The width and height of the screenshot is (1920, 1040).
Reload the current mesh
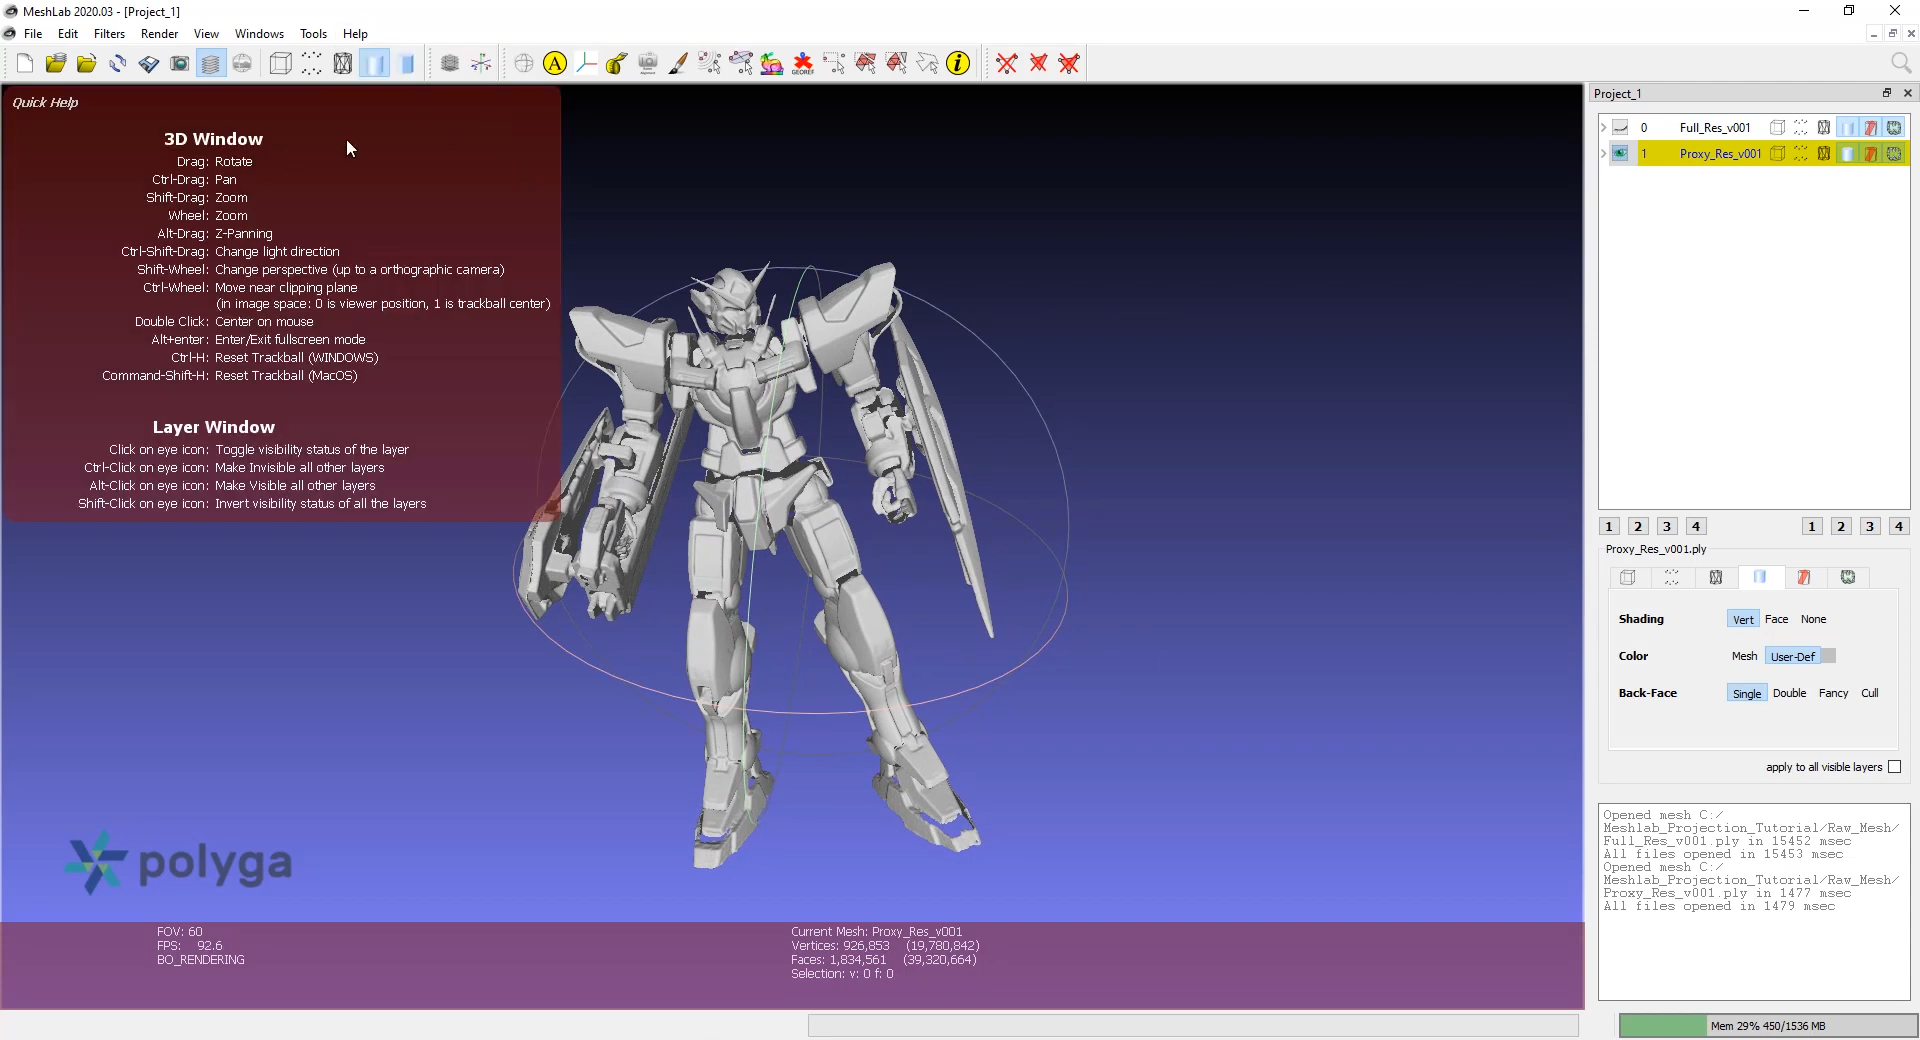tap(118, 64)
